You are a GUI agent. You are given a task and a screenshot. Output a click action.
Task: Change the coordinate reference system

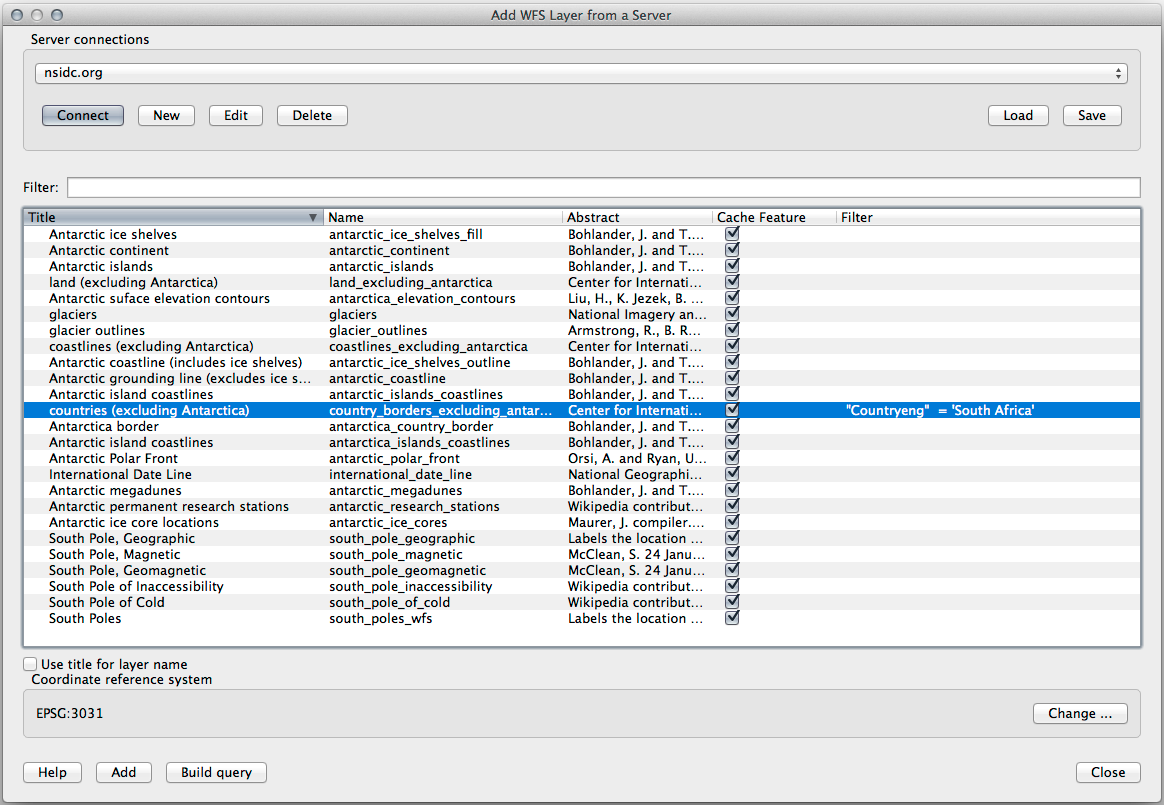pyautogui.click(x=1080, y=713)
